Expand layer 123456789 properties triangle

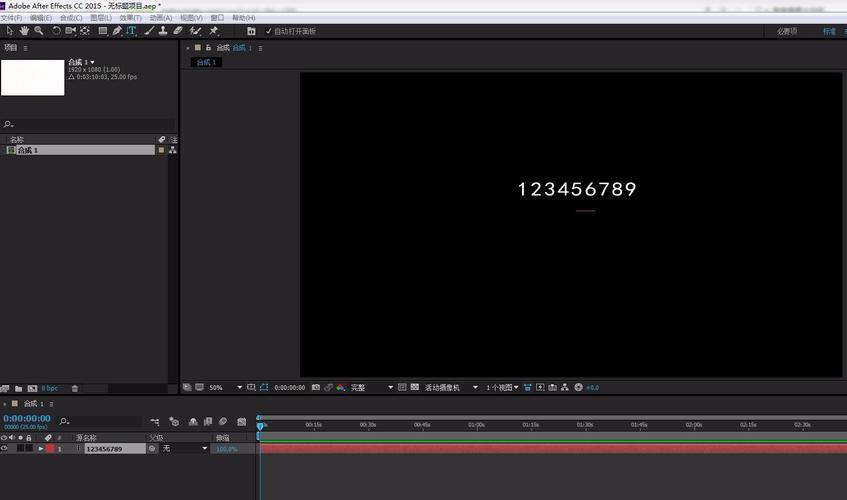[41, 449]
